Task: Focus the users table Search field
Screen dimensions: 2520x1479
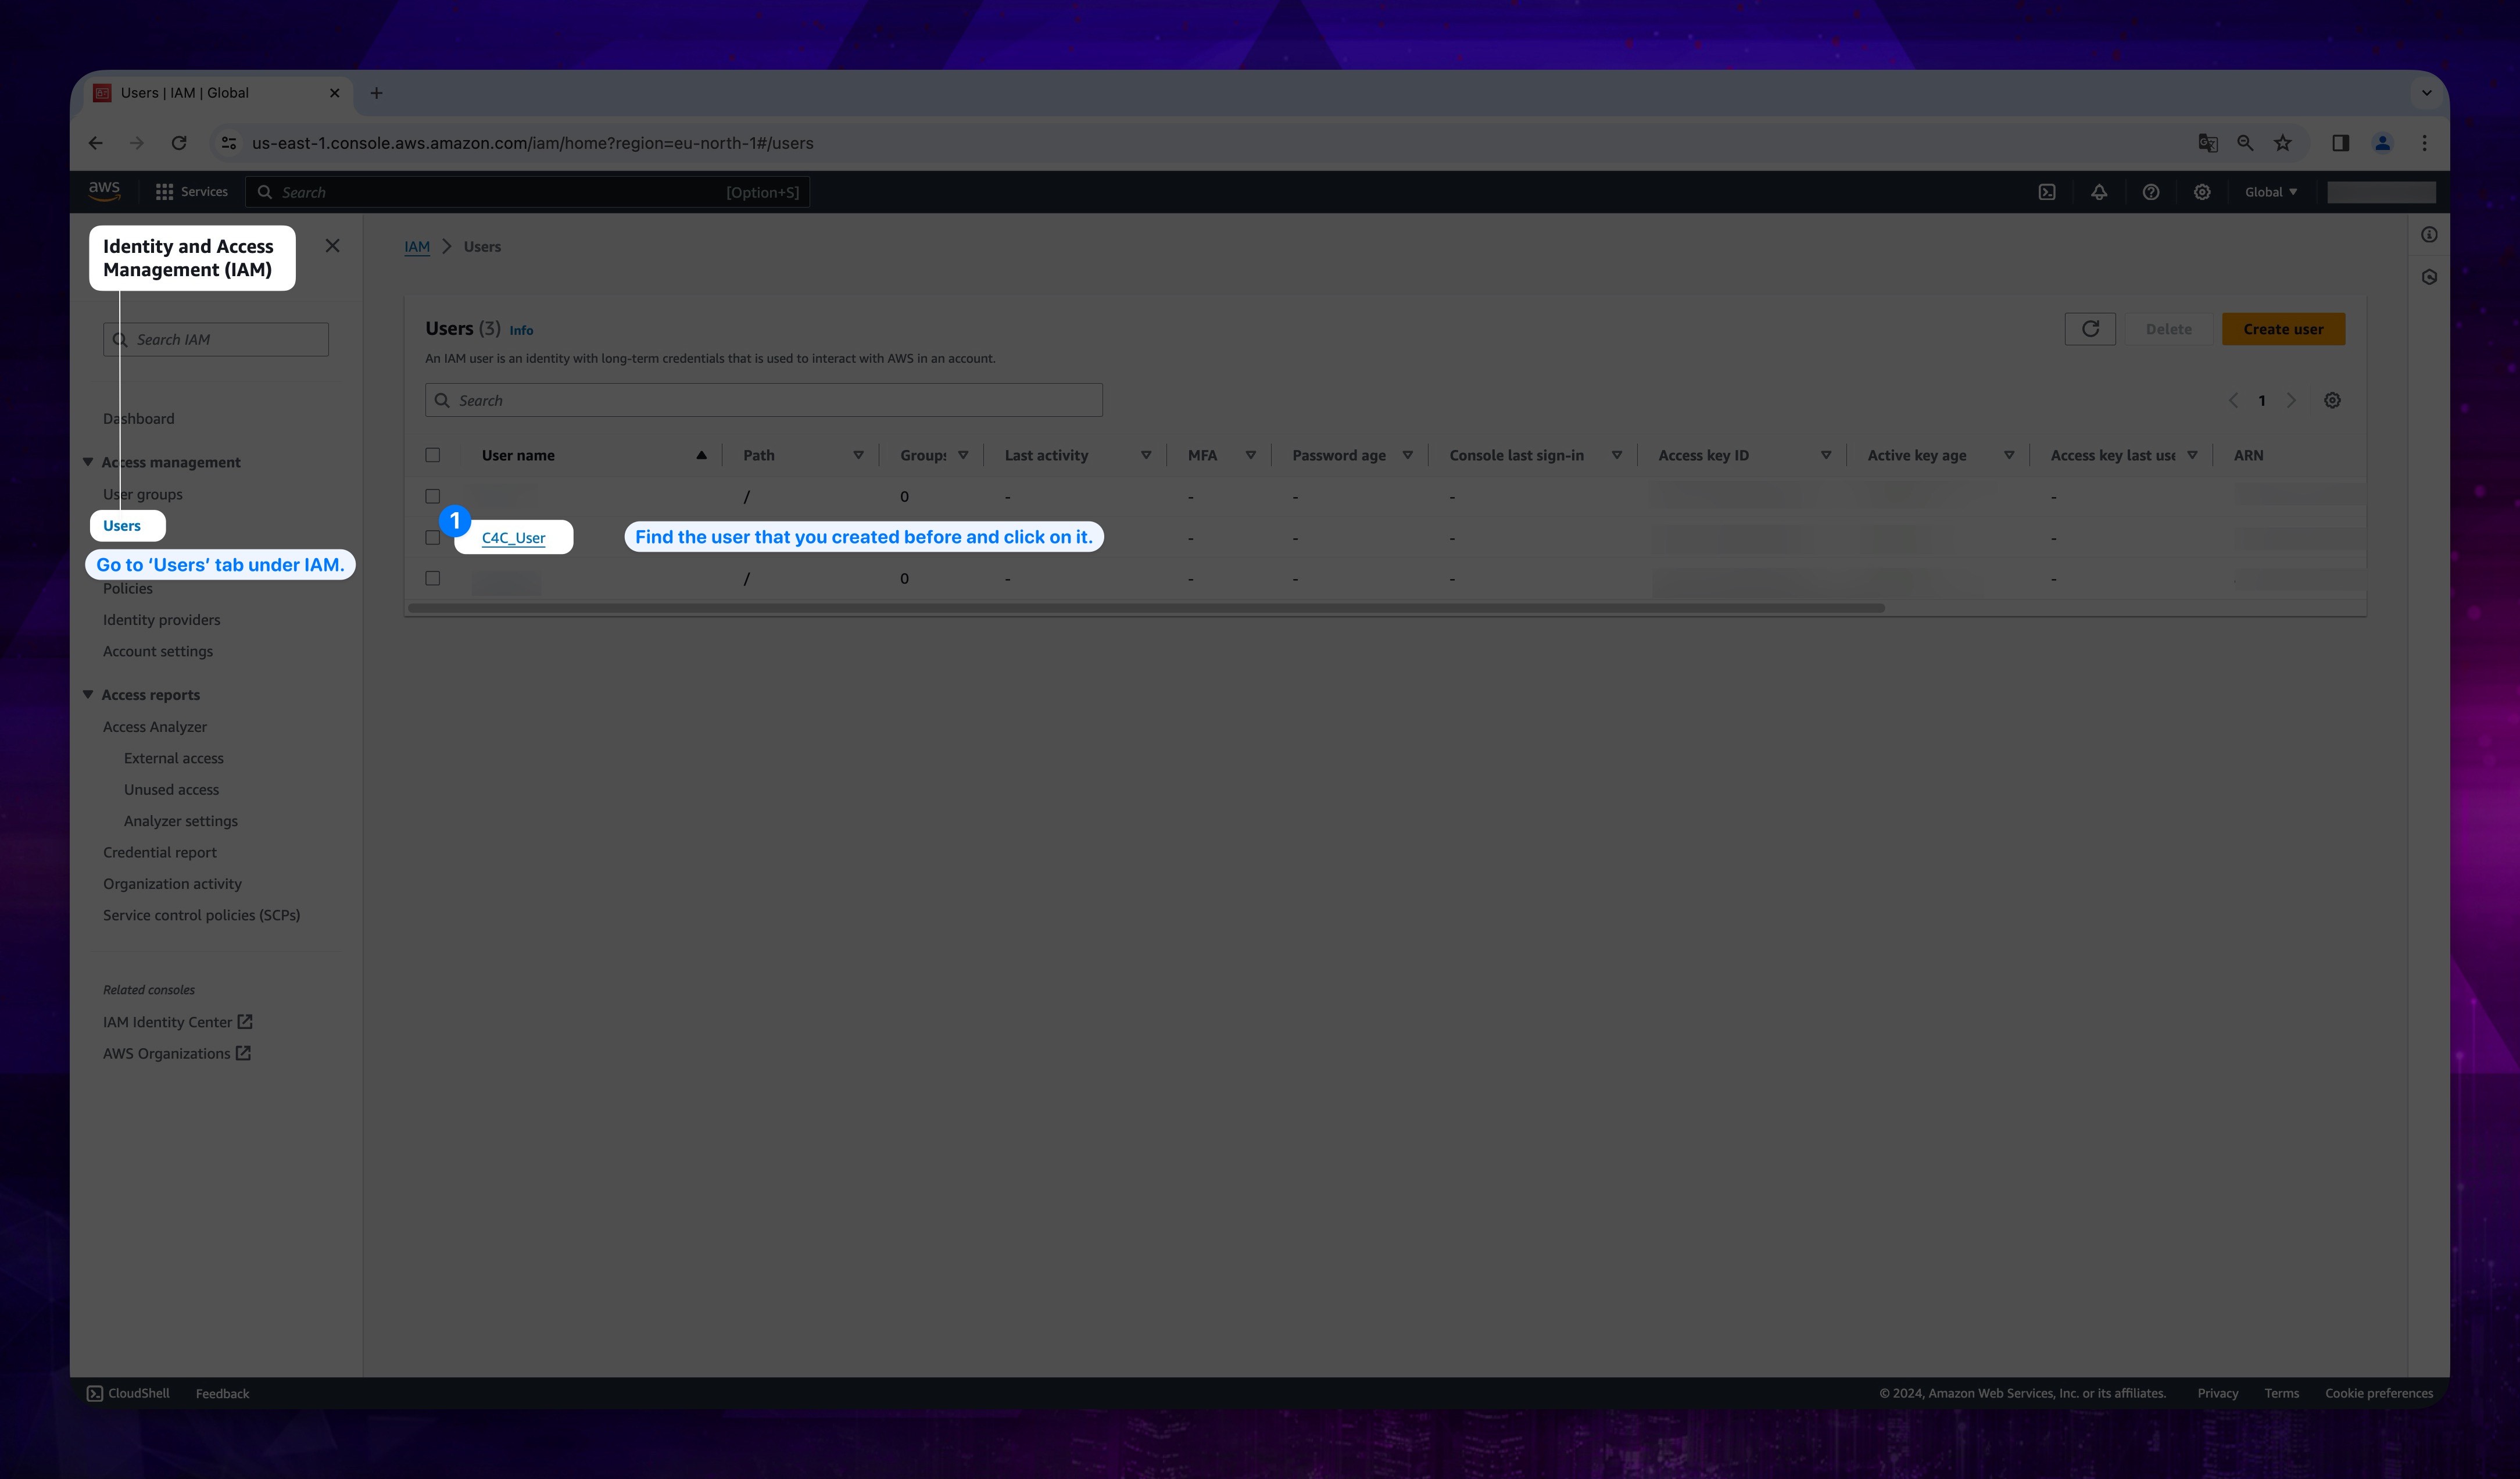Action: coord(764,400)
